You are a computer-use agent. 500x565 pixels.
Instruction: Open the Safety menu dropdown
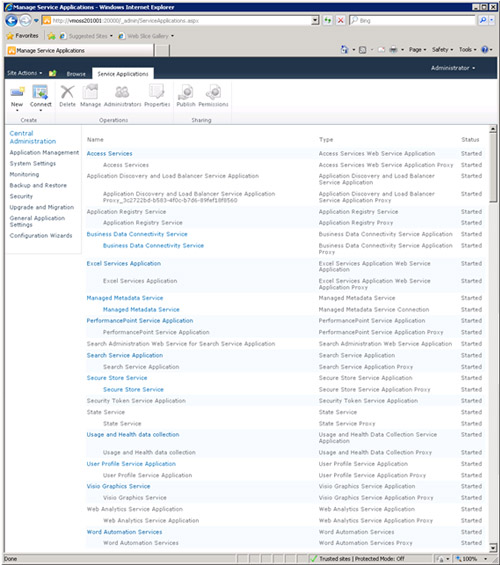(x=442, y=50)
